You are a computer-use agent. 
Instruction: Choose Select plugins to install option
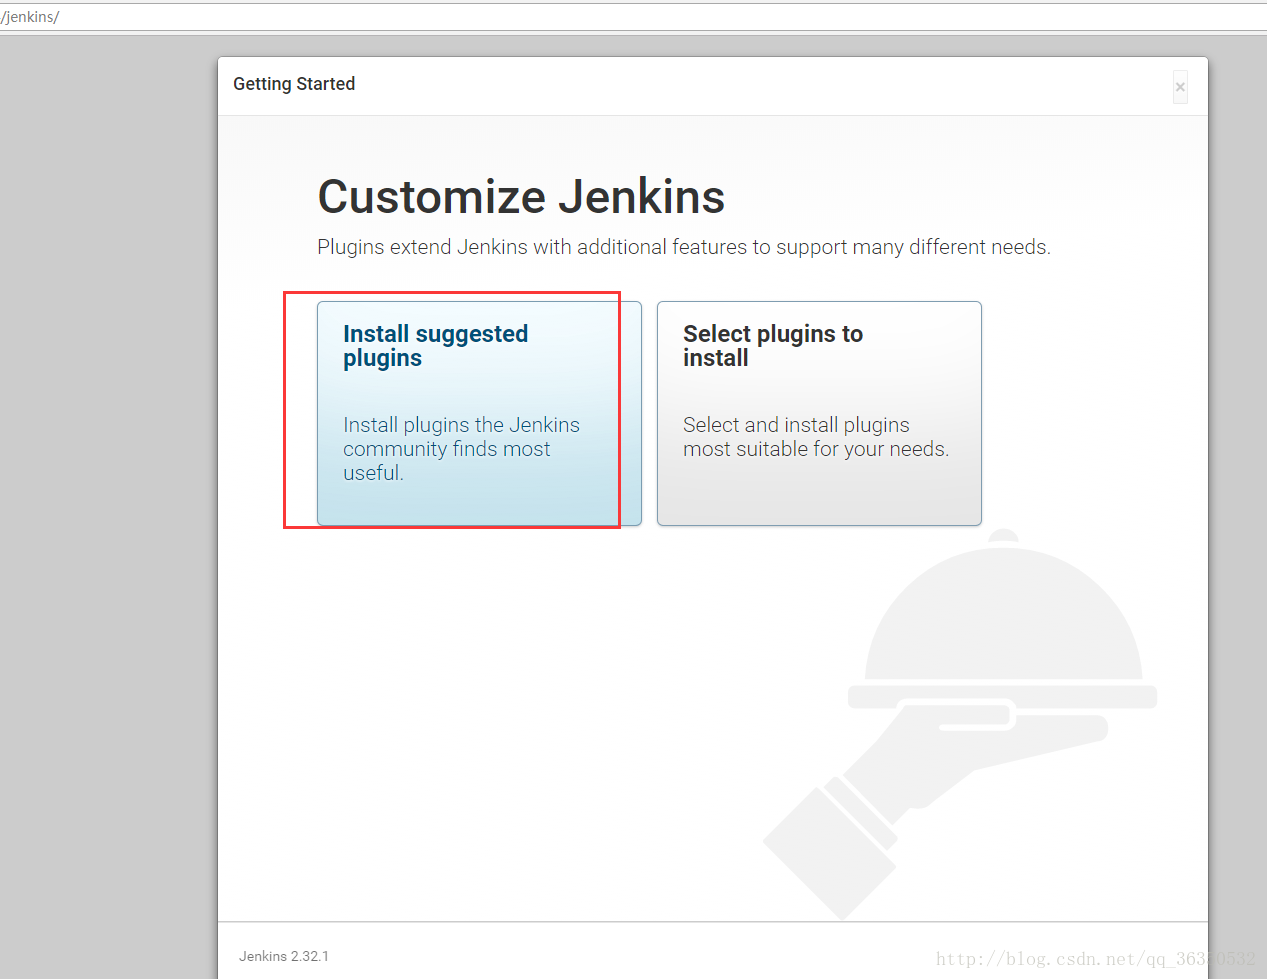(x=819, y=413)
